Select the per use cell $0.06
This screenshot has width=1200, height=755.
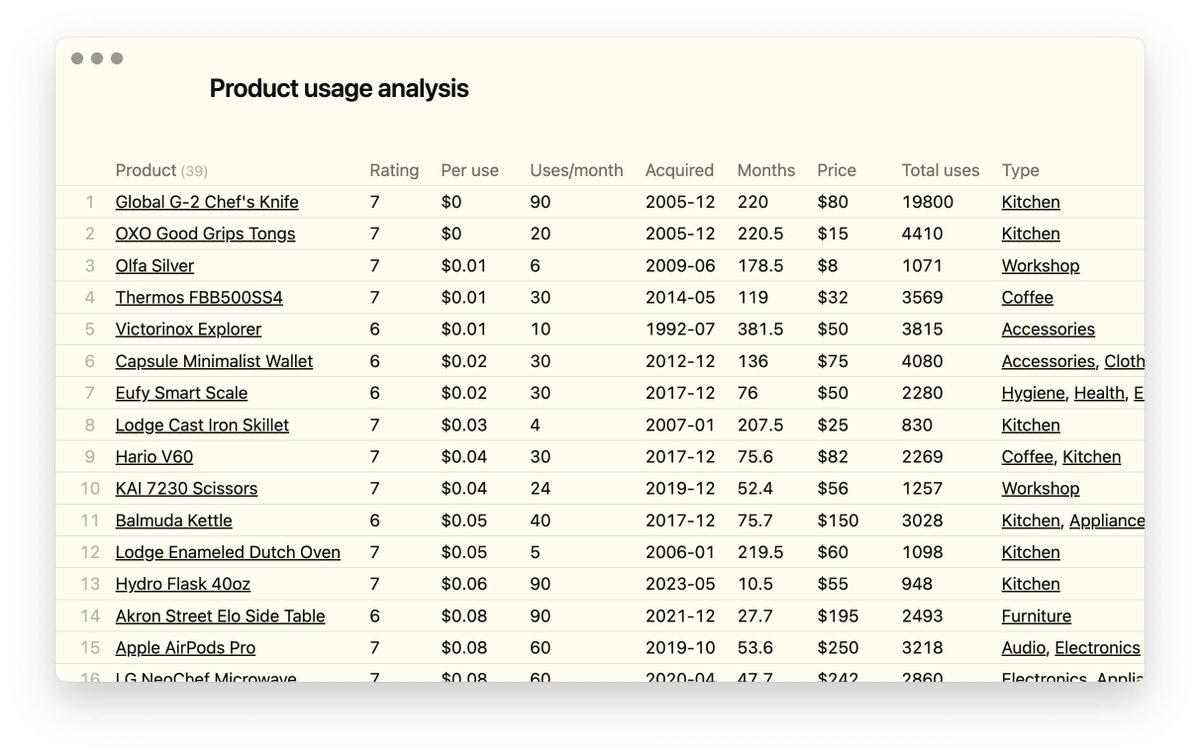[x=465, y=585]
